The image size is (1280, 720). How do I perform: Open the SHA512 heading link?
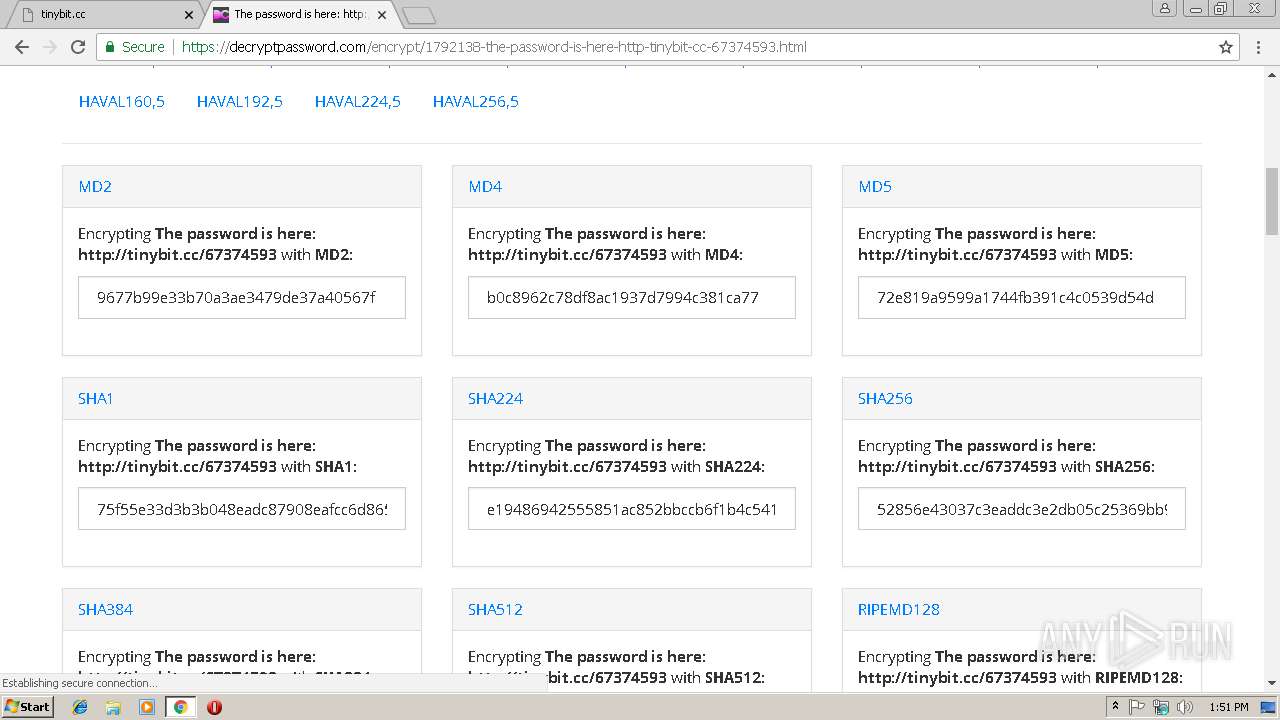(495, 609)
